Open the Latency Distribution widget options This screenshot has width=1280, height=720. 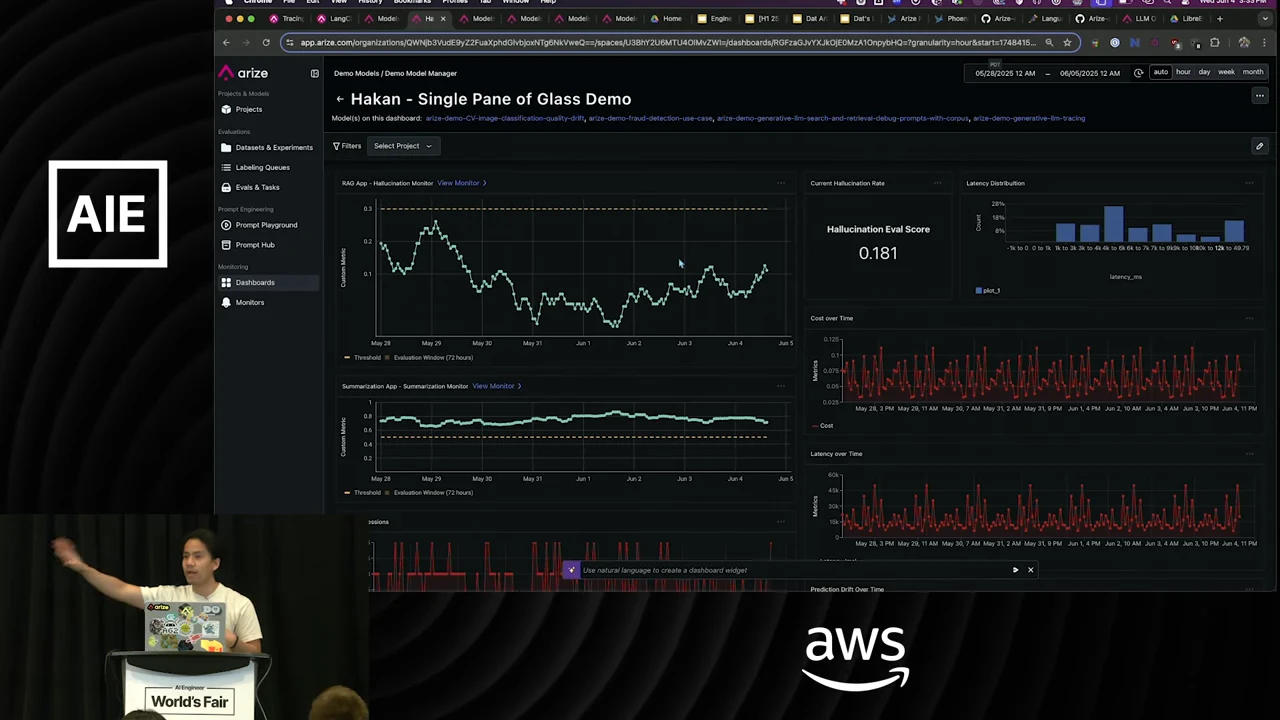click(1249, 183)
